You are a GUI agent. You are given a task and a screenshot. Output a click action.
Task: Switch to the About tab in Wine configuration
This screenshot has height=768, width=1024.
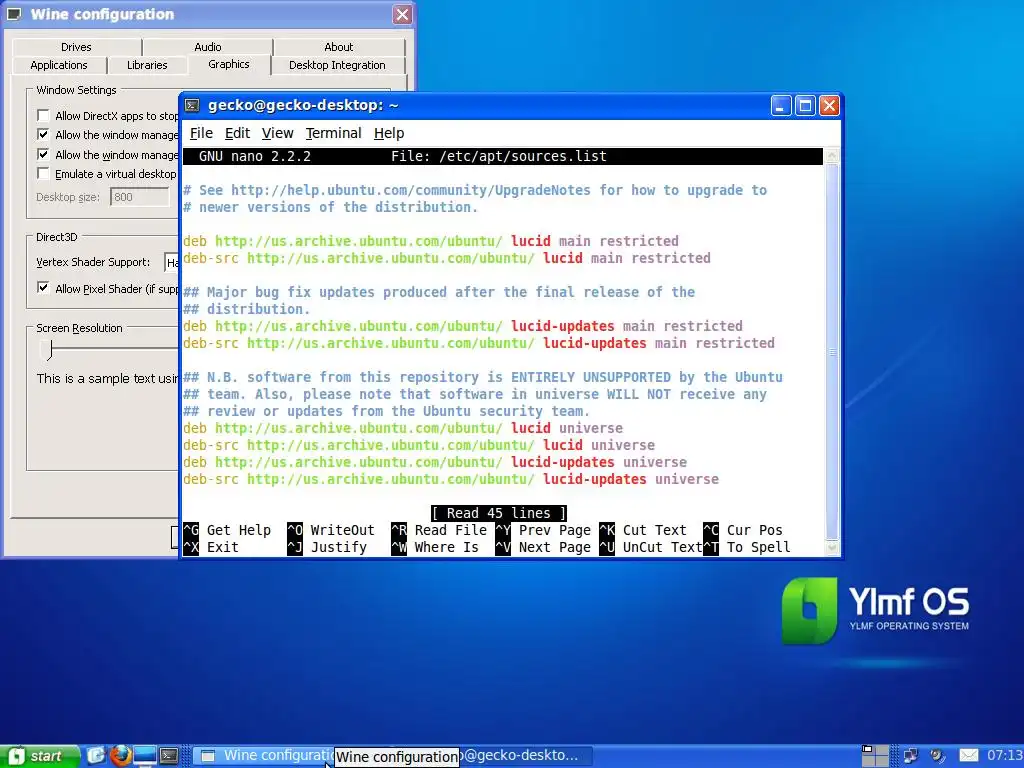point(339,47)
